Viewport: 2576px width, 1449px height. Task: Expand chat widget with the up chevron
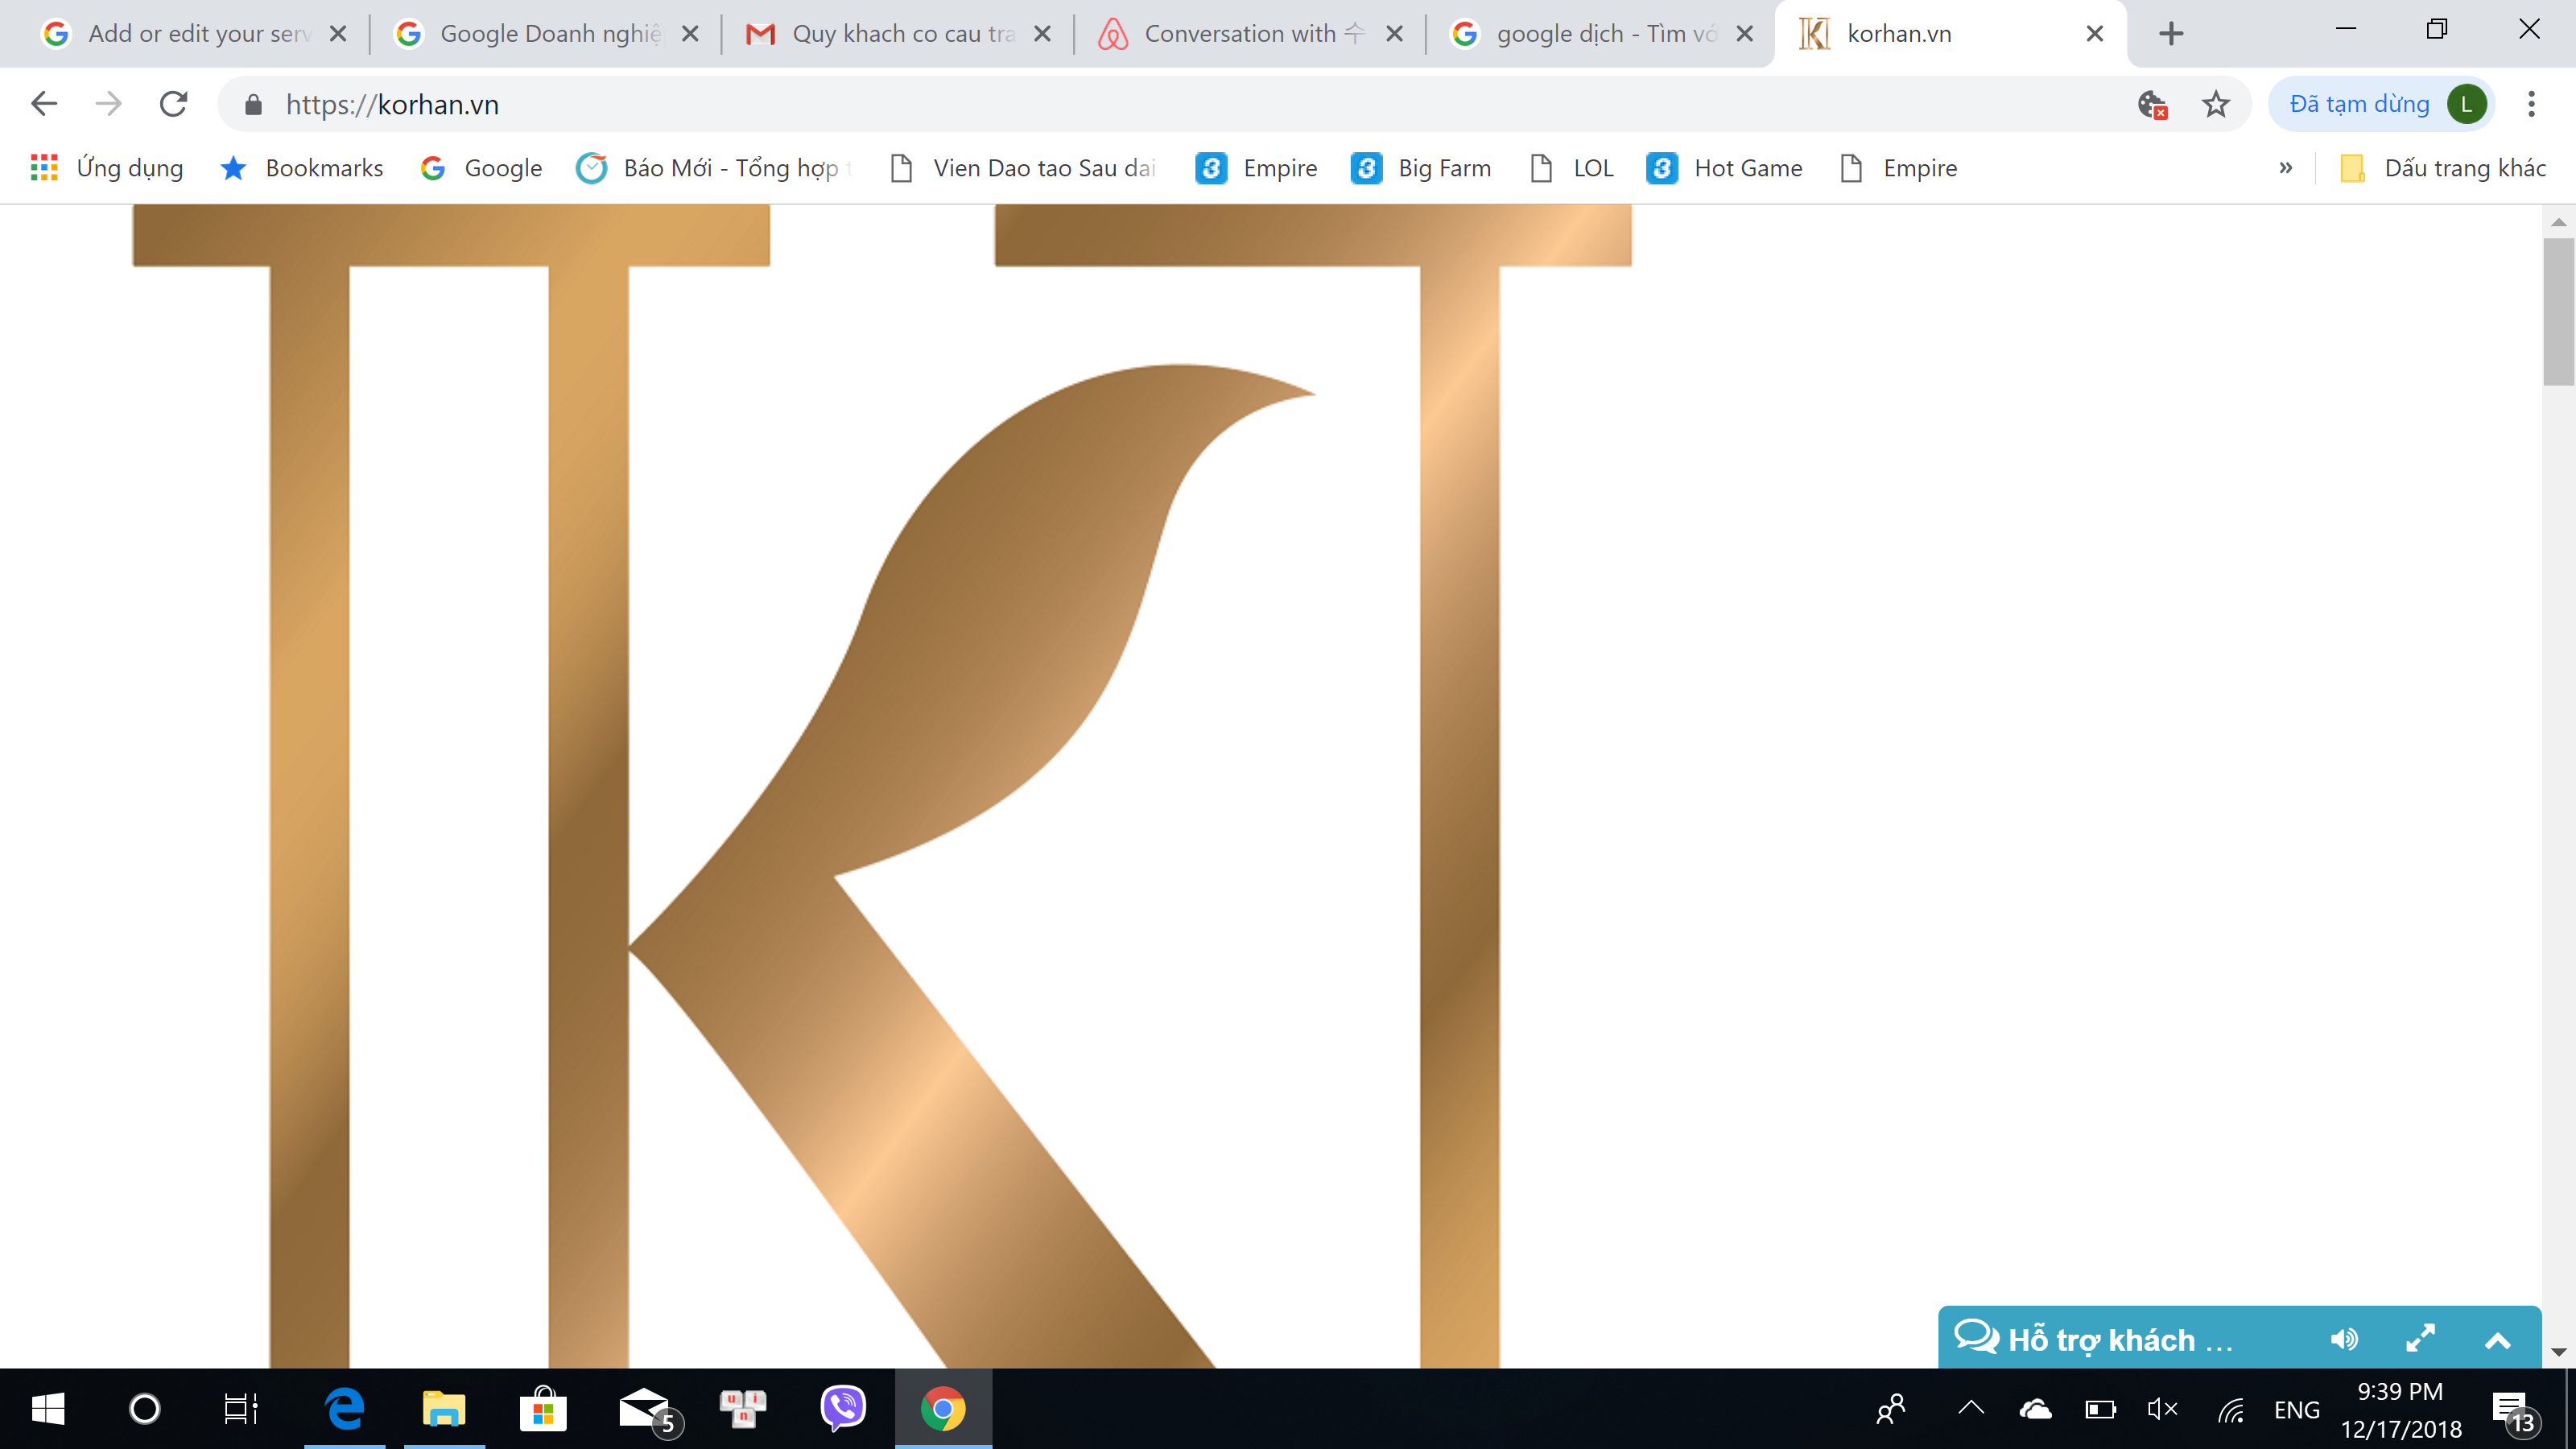(2497, 1340)
